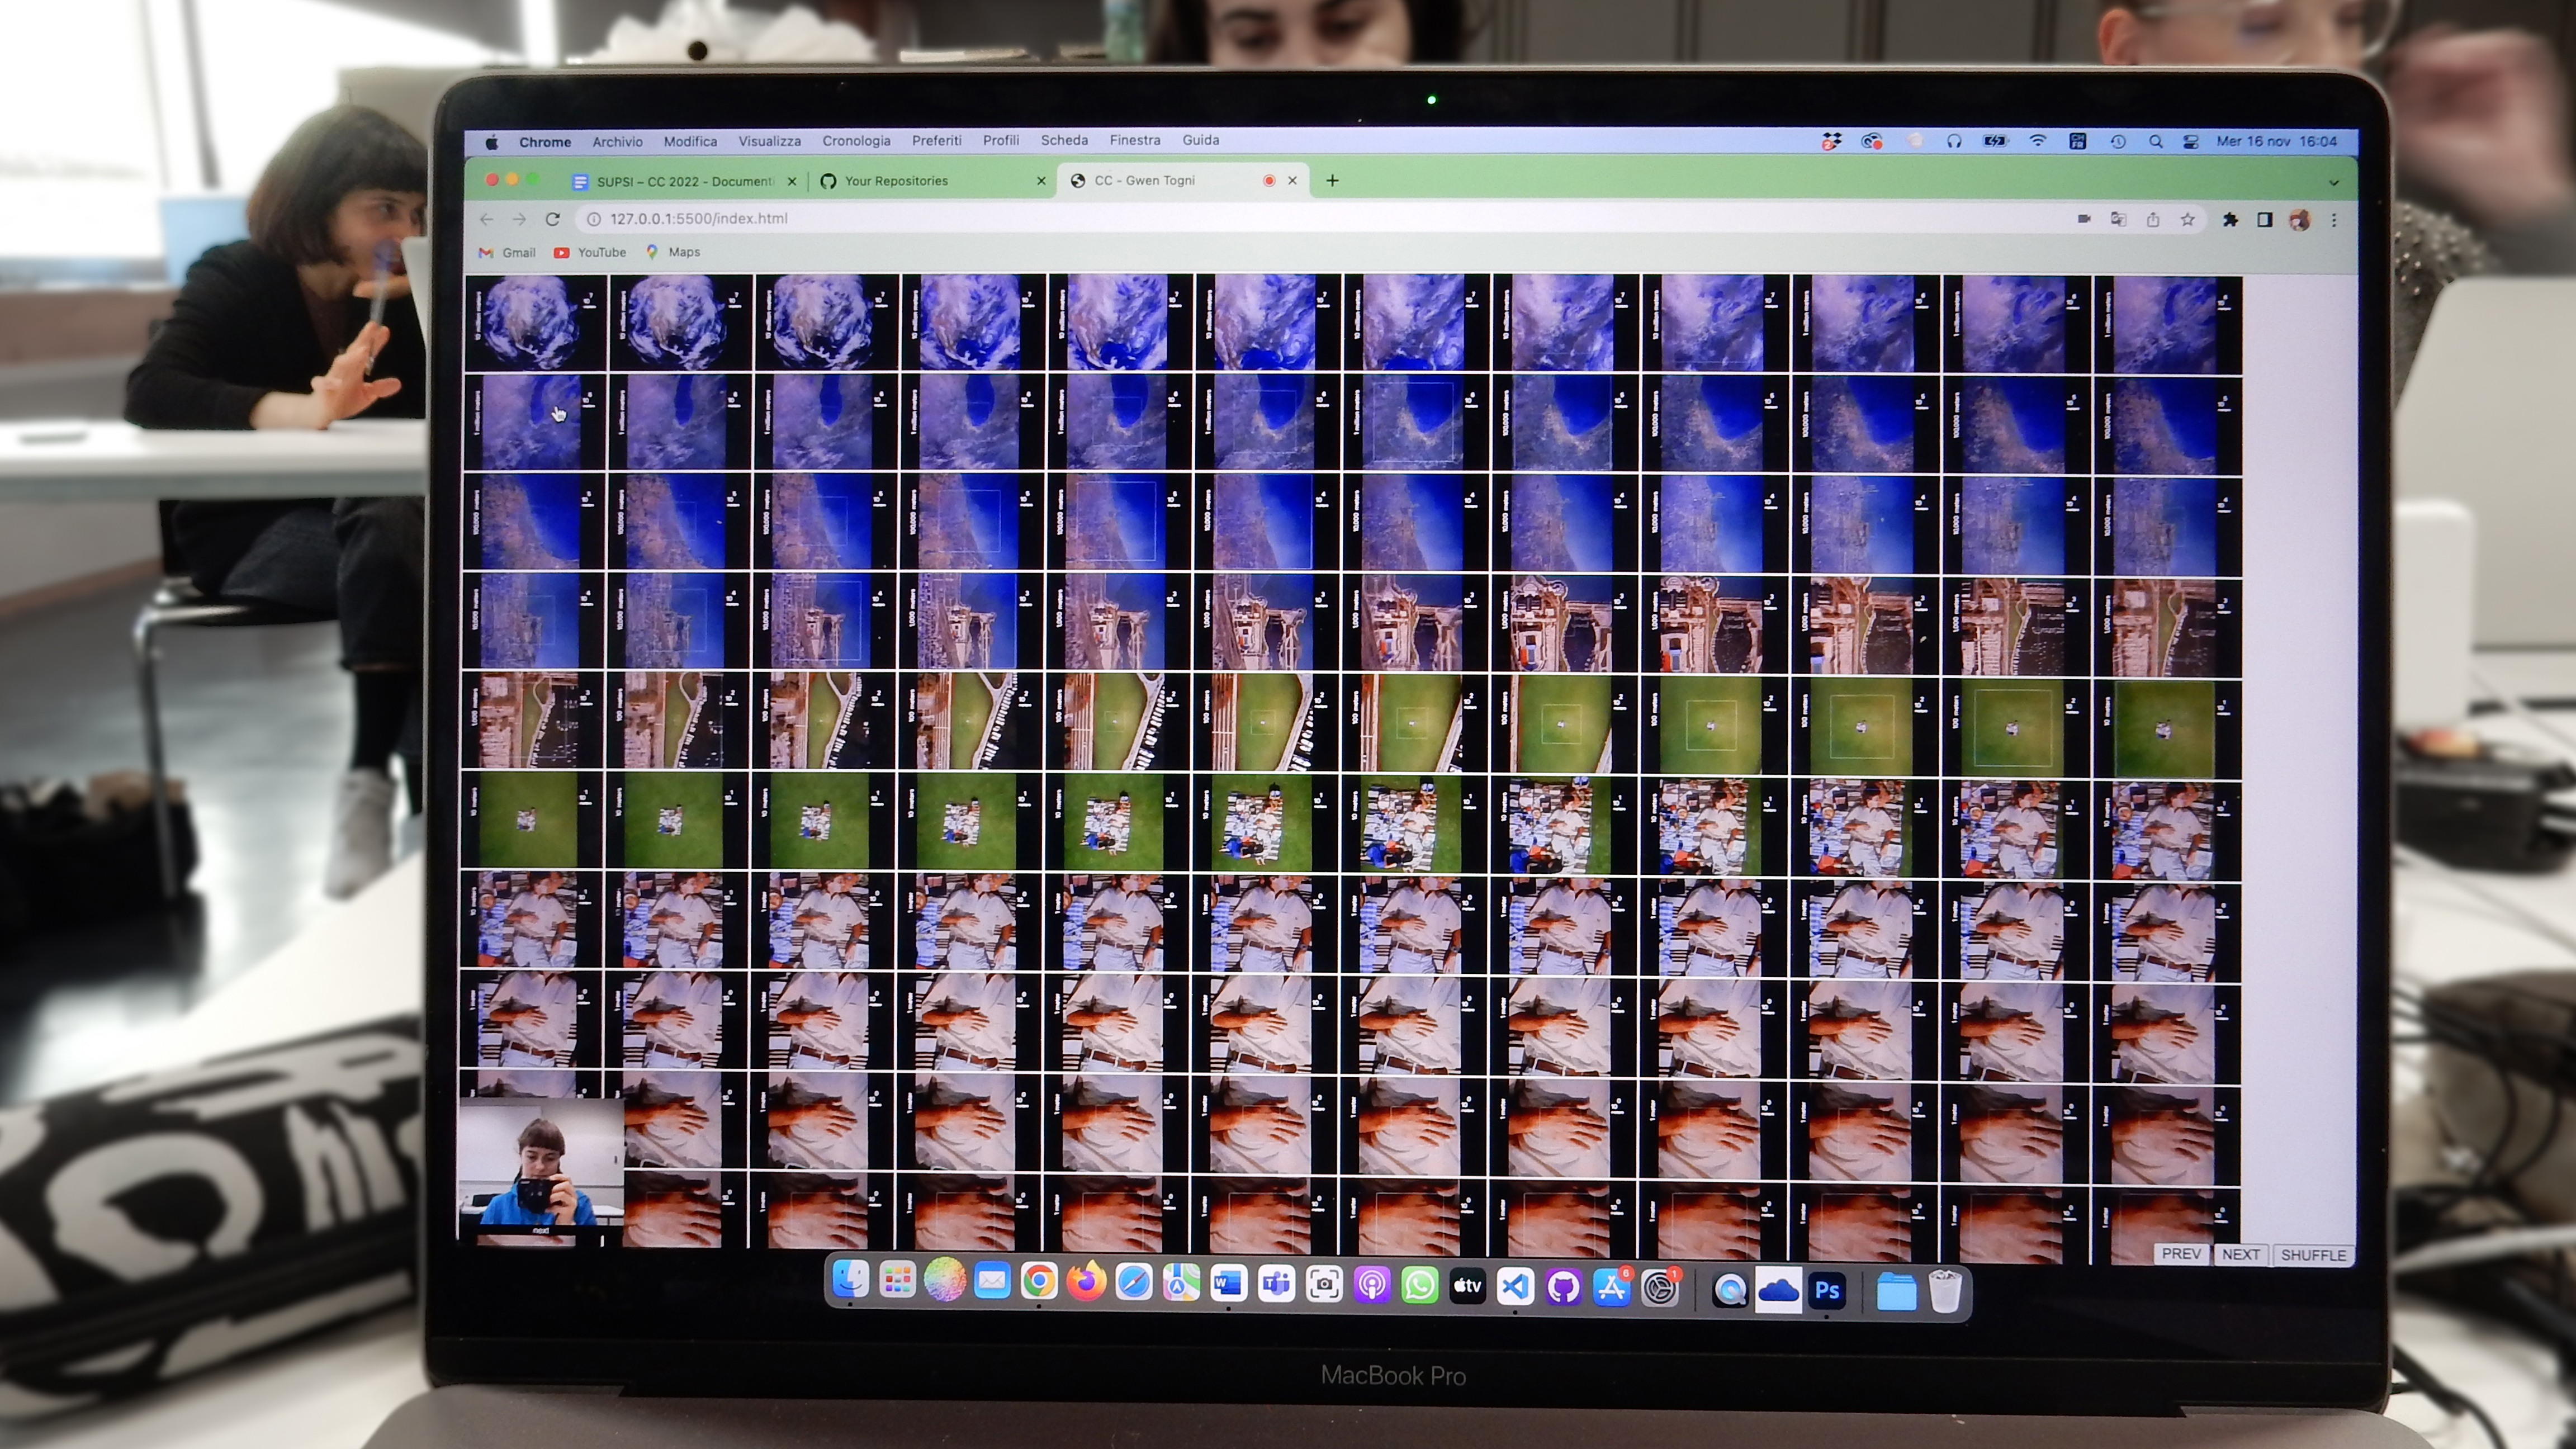Open the Chrome three-dot menu
This screenshot has width=2576, height=1449.
(2334, 220)
